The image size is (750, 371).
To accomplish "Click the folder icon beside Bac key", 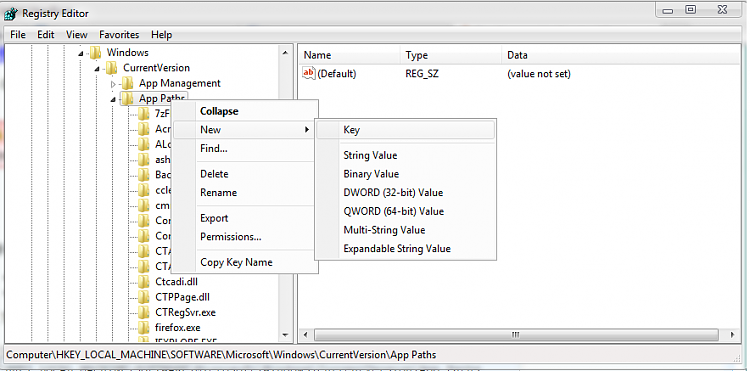I will (143, 175).
